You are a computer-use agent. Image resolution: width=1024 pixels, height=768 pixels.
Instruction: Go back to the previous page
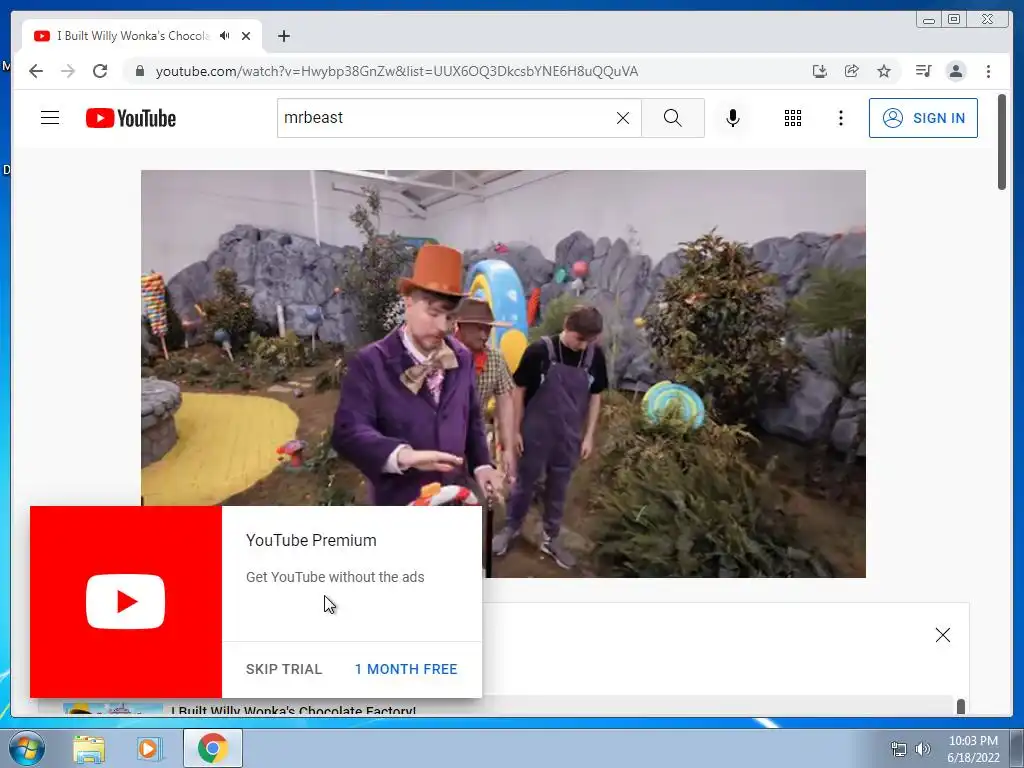click(36, 71)
